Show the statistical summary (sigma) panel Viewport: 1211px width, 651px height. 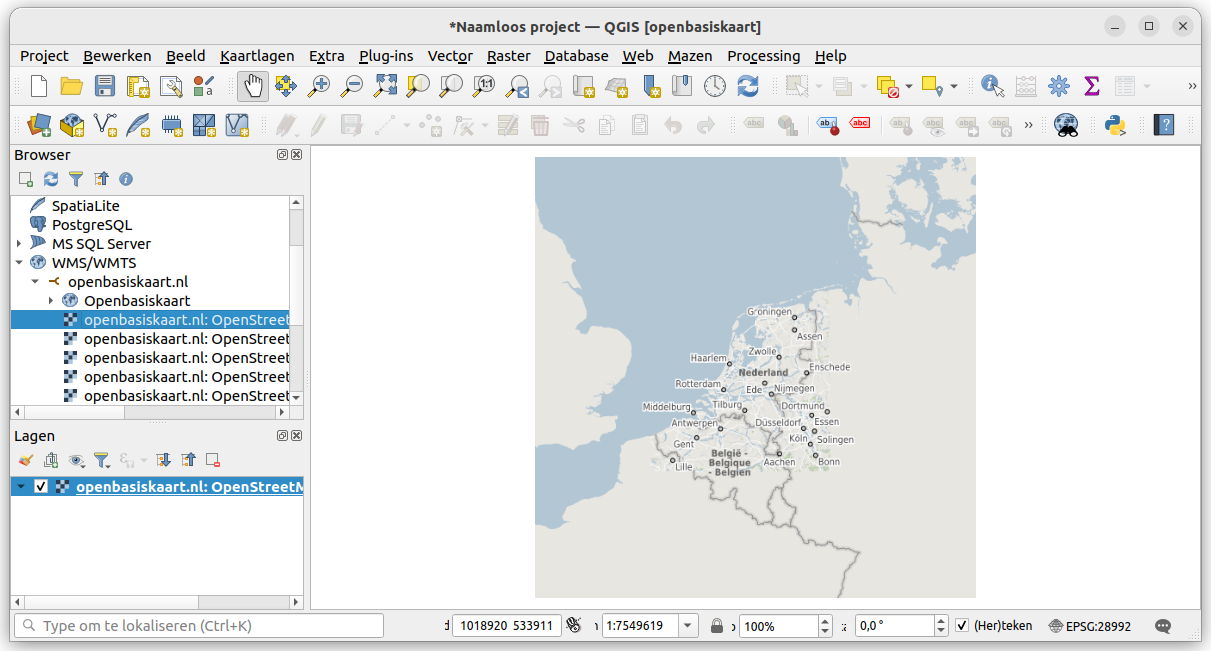pyautogui.click(x=1092, y=86)
